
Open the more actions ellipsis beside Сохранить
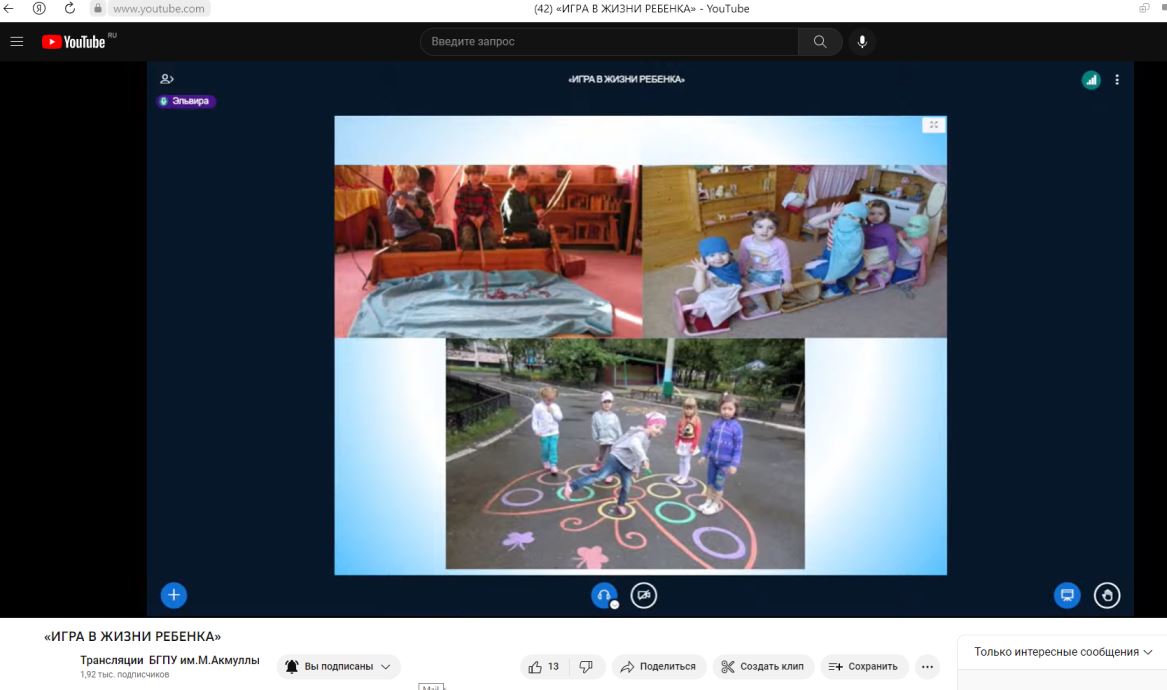[x=927, y=667]
